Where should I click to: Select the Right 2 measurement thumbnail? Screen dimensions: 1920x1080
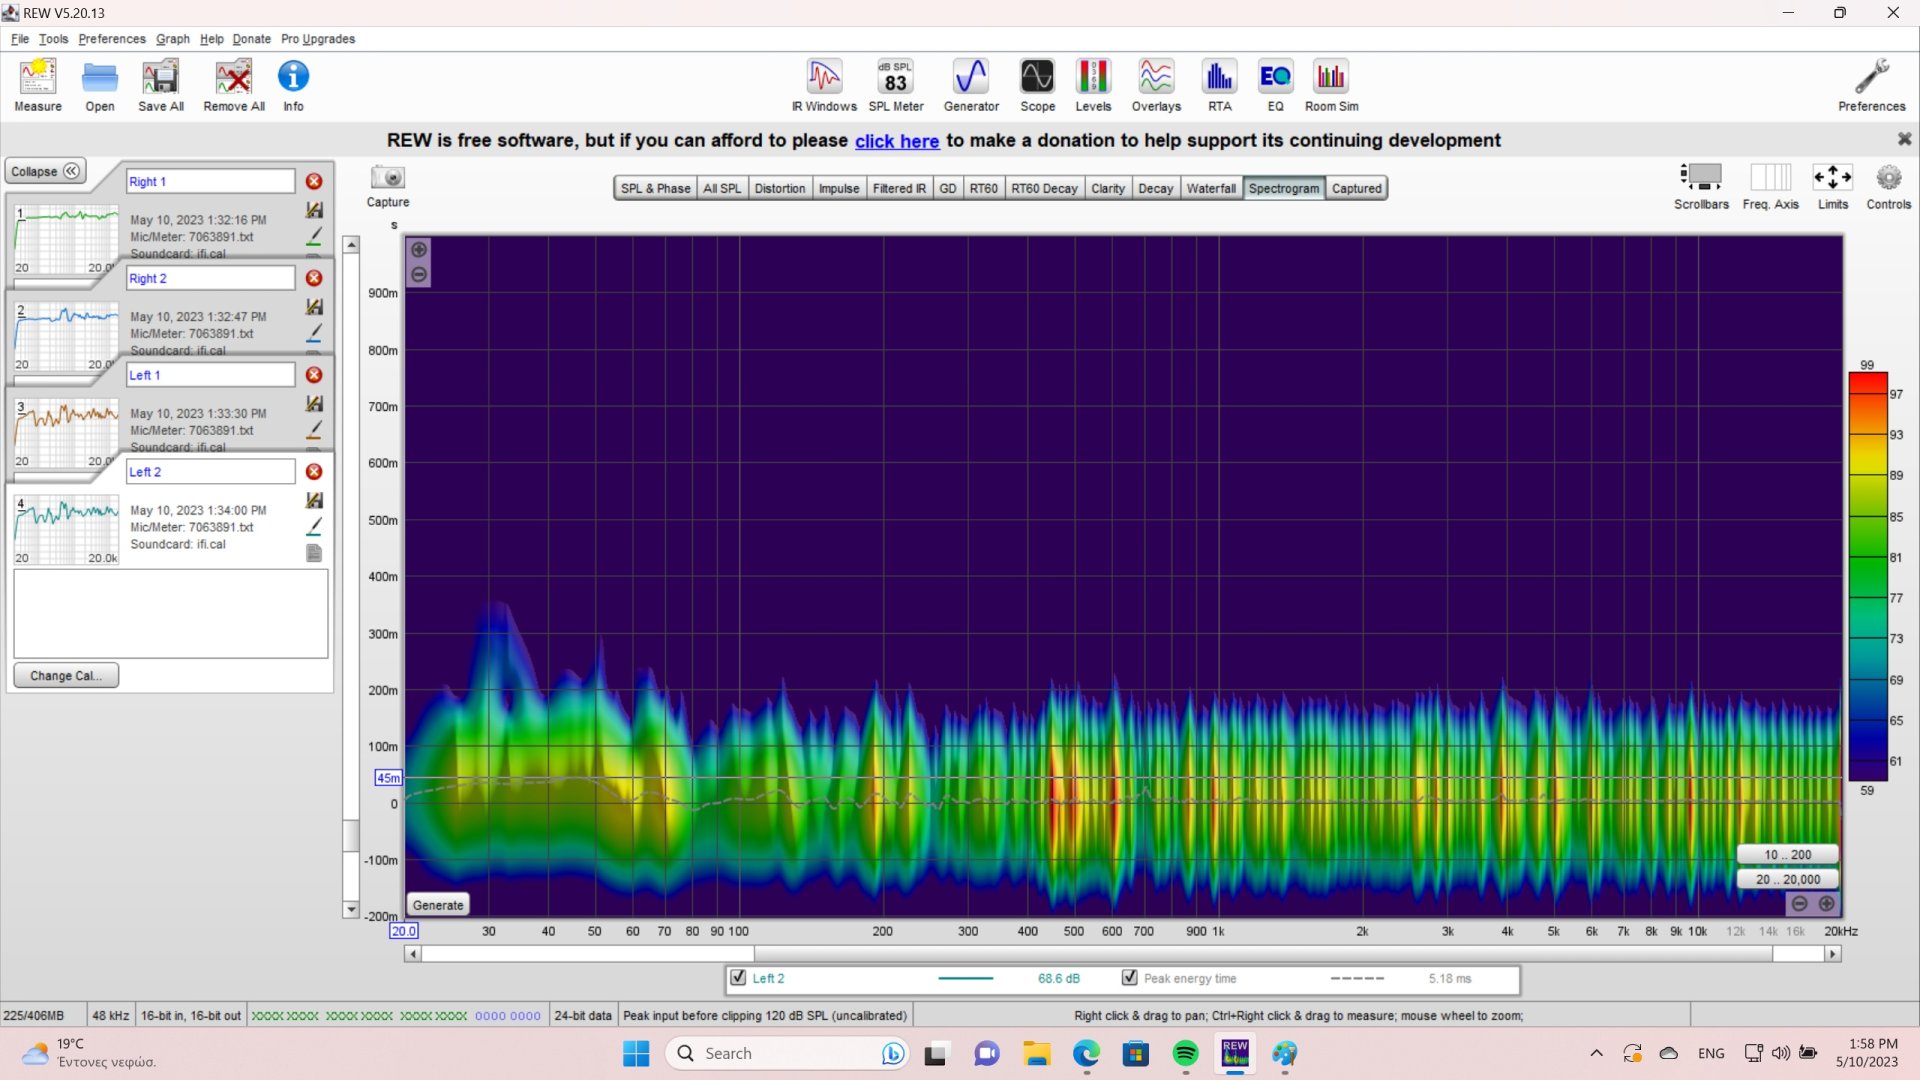[66, 336]
